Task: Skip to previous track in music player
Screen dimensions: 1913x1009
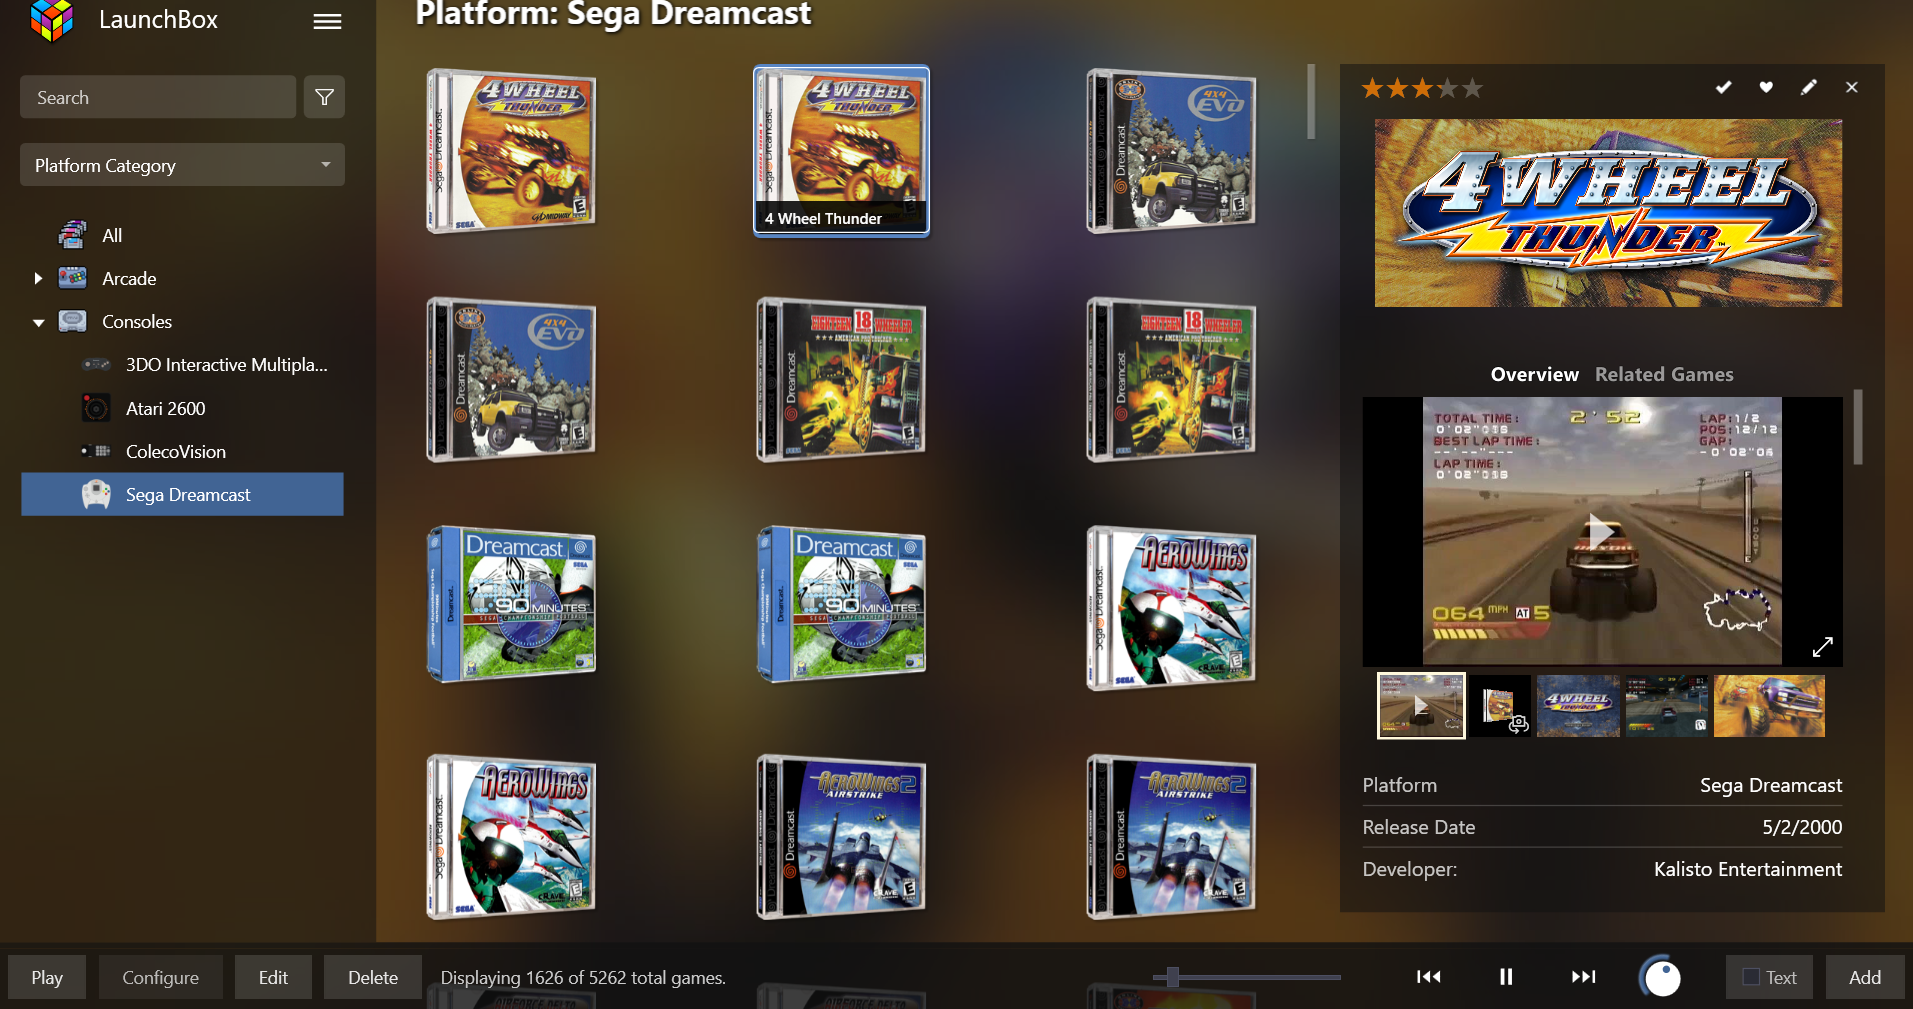Action: (x=1428, y=977)
